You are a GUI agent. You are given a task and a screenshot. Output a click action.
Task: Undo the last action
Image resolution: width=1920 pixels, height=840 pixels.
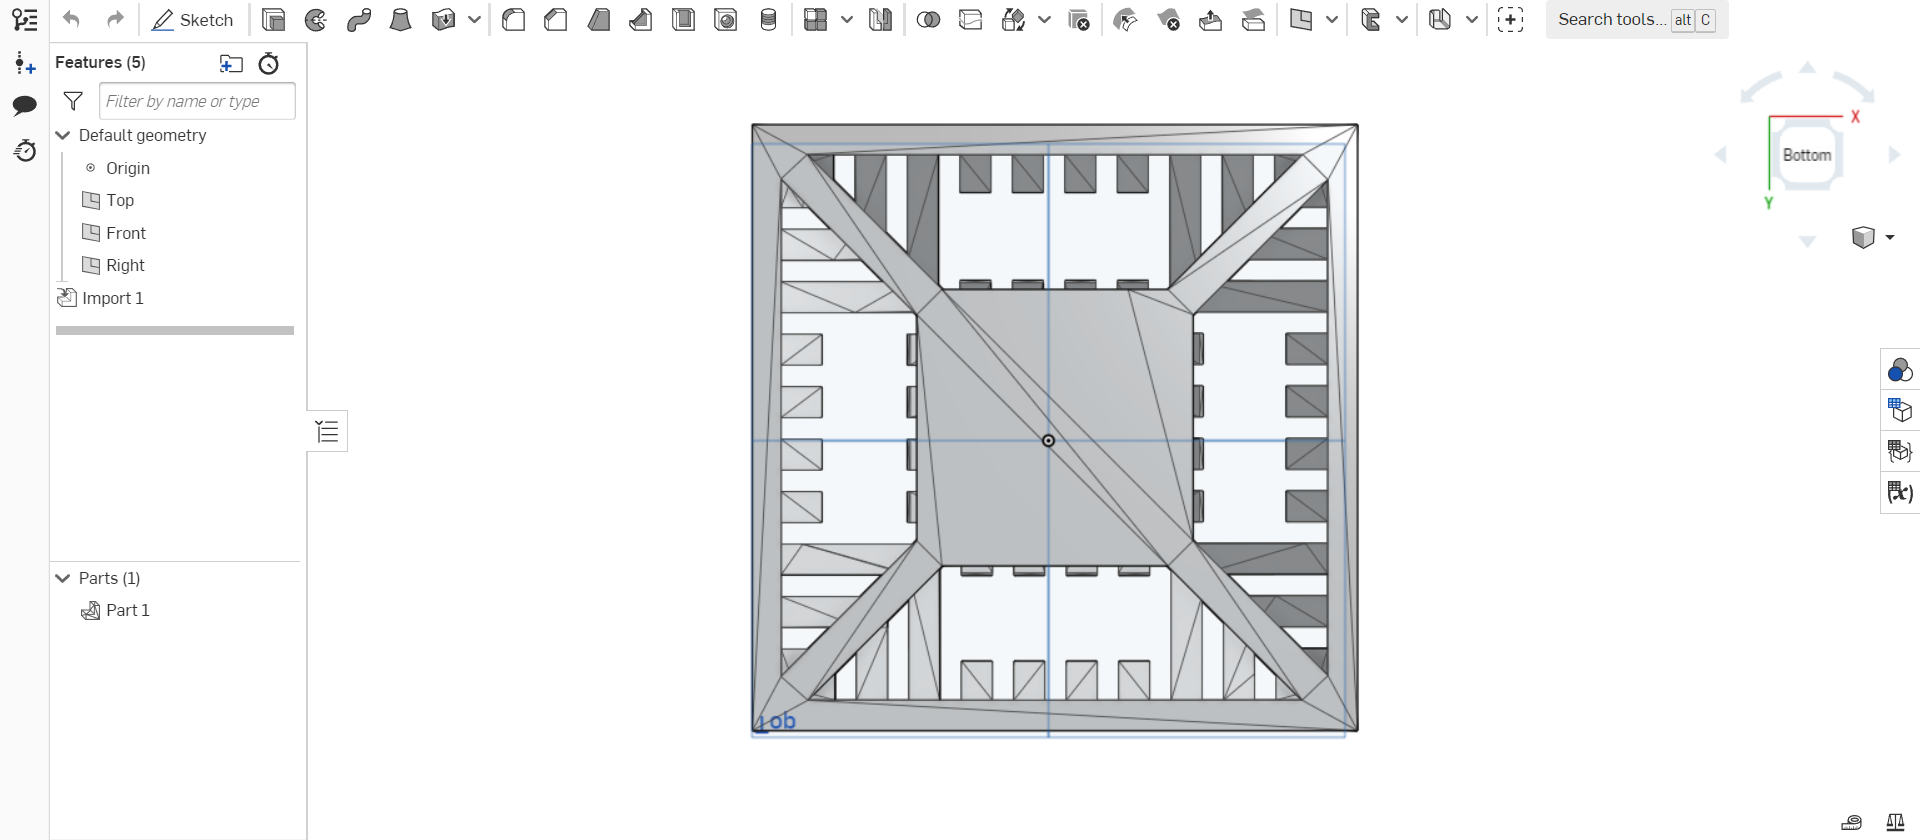[x=71, y=19]
